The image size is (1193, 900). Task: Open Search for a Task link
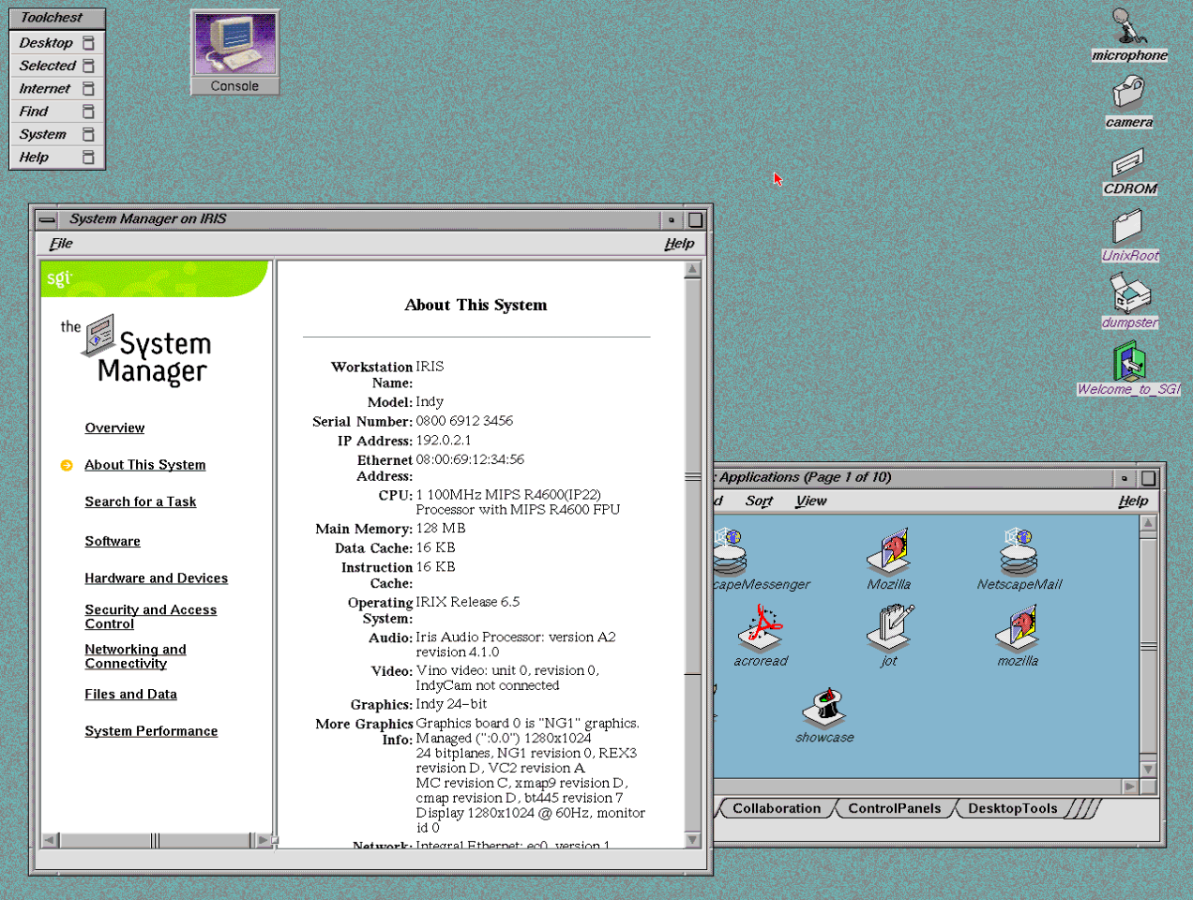click(141, 501)
